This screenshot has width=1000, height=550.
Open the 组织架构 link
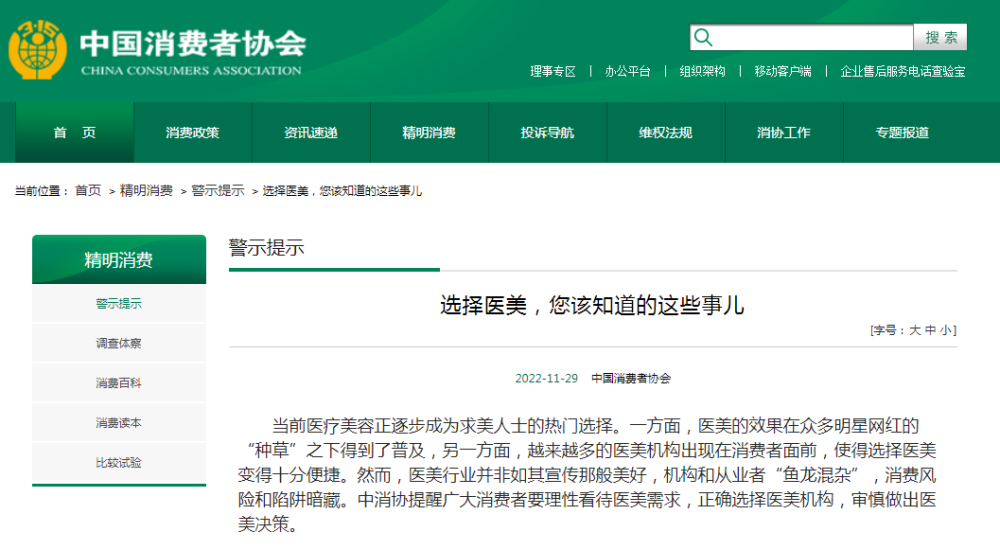pos(702,71)
